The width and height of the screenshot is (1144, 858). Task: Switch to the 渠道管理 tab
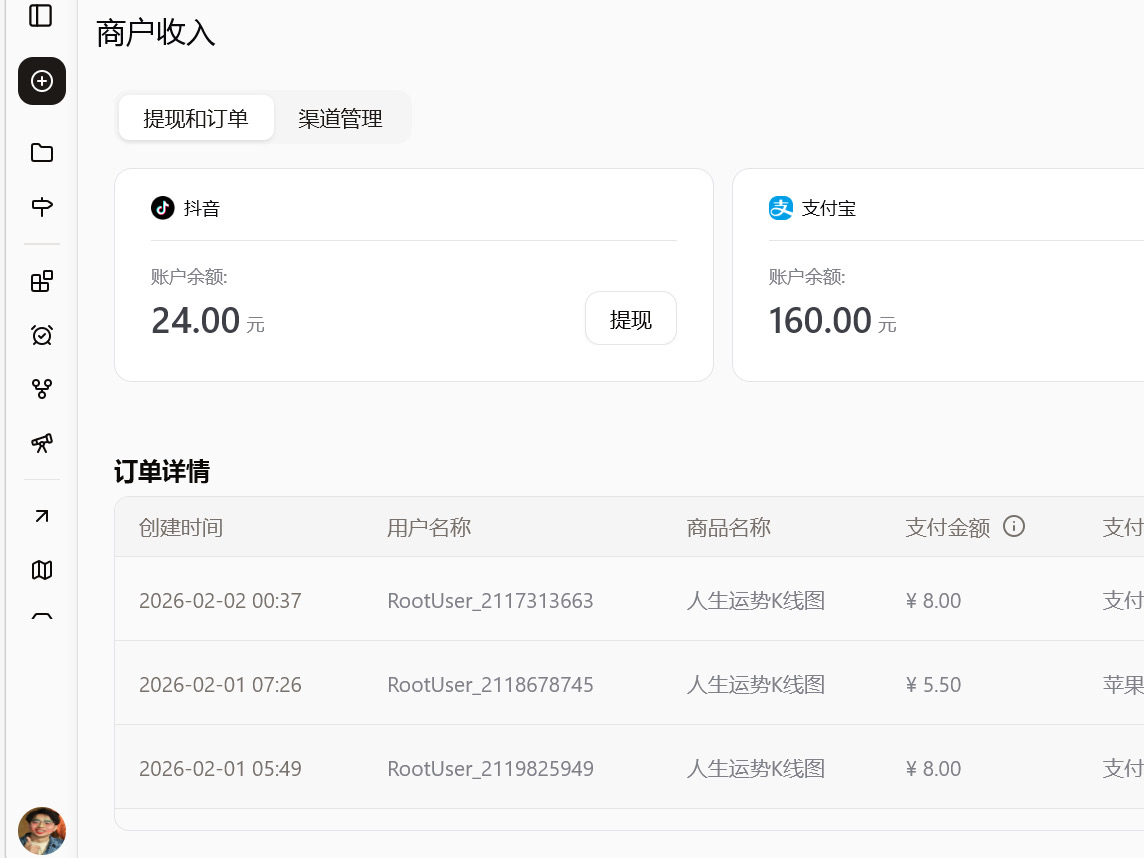(x=340, y=119)
